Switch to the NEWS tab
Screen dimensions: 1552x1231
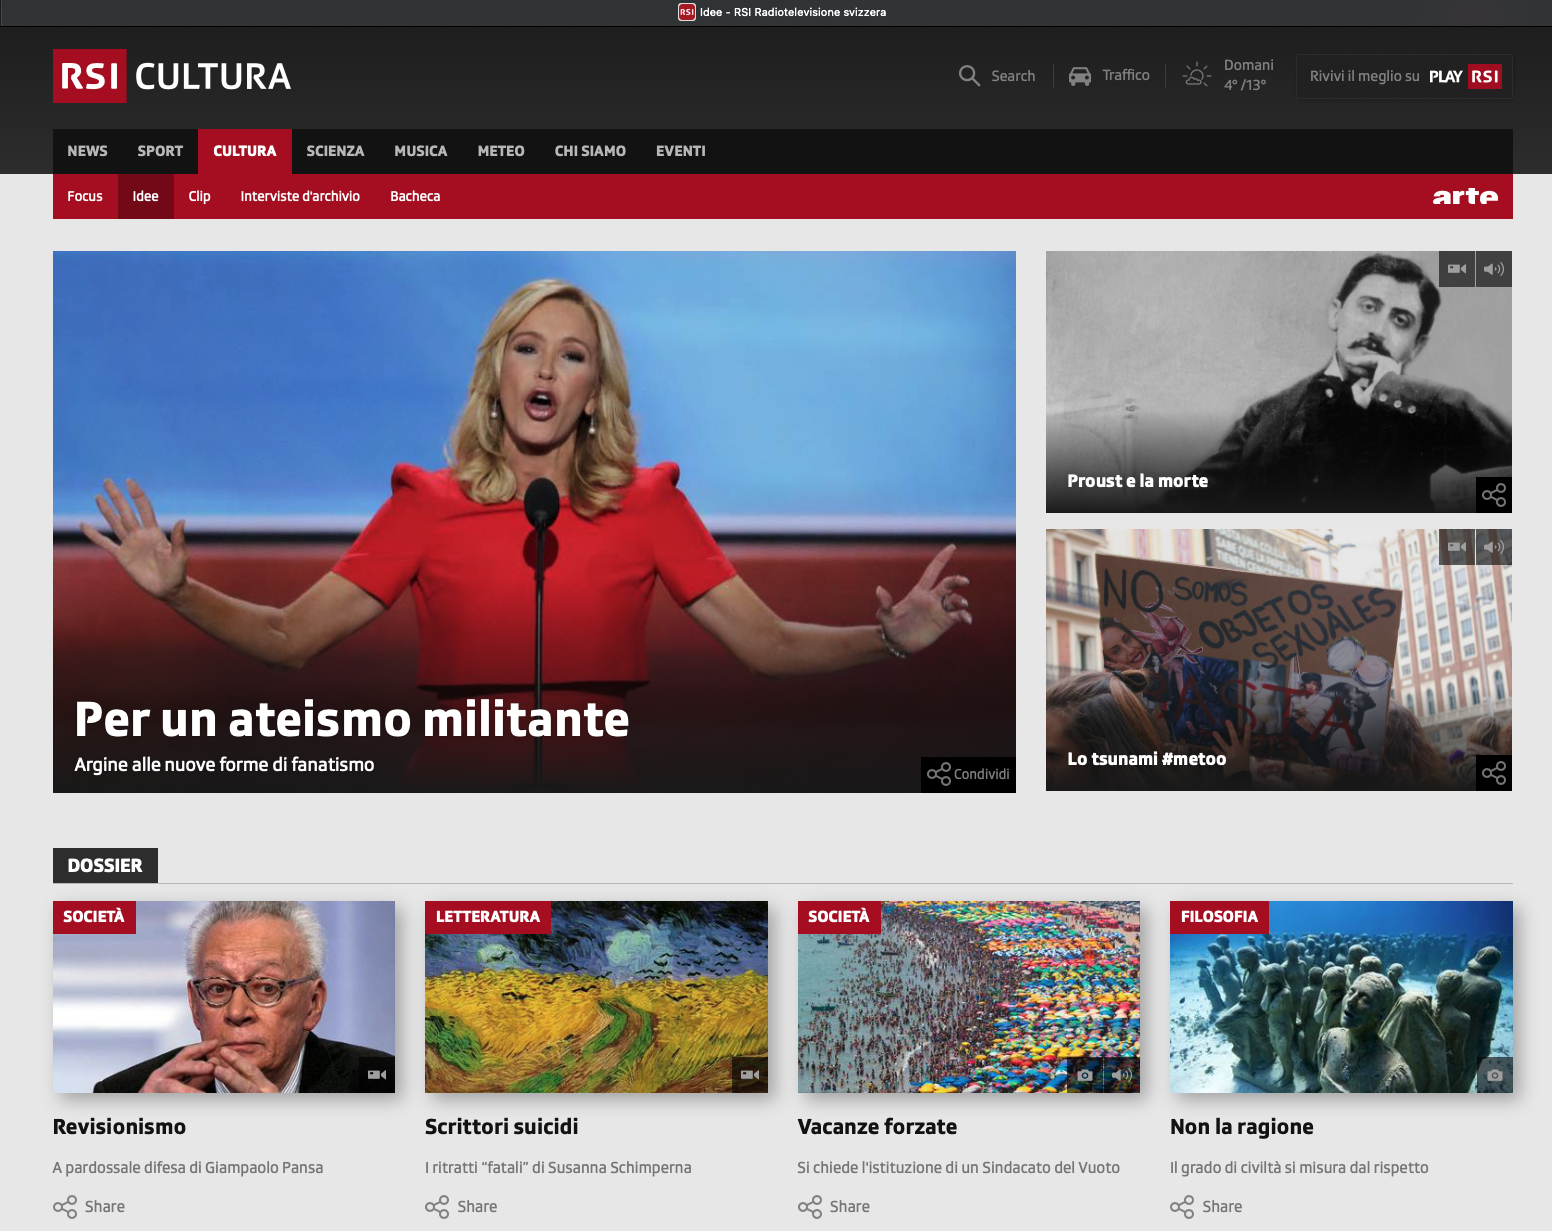coord(87,151)
